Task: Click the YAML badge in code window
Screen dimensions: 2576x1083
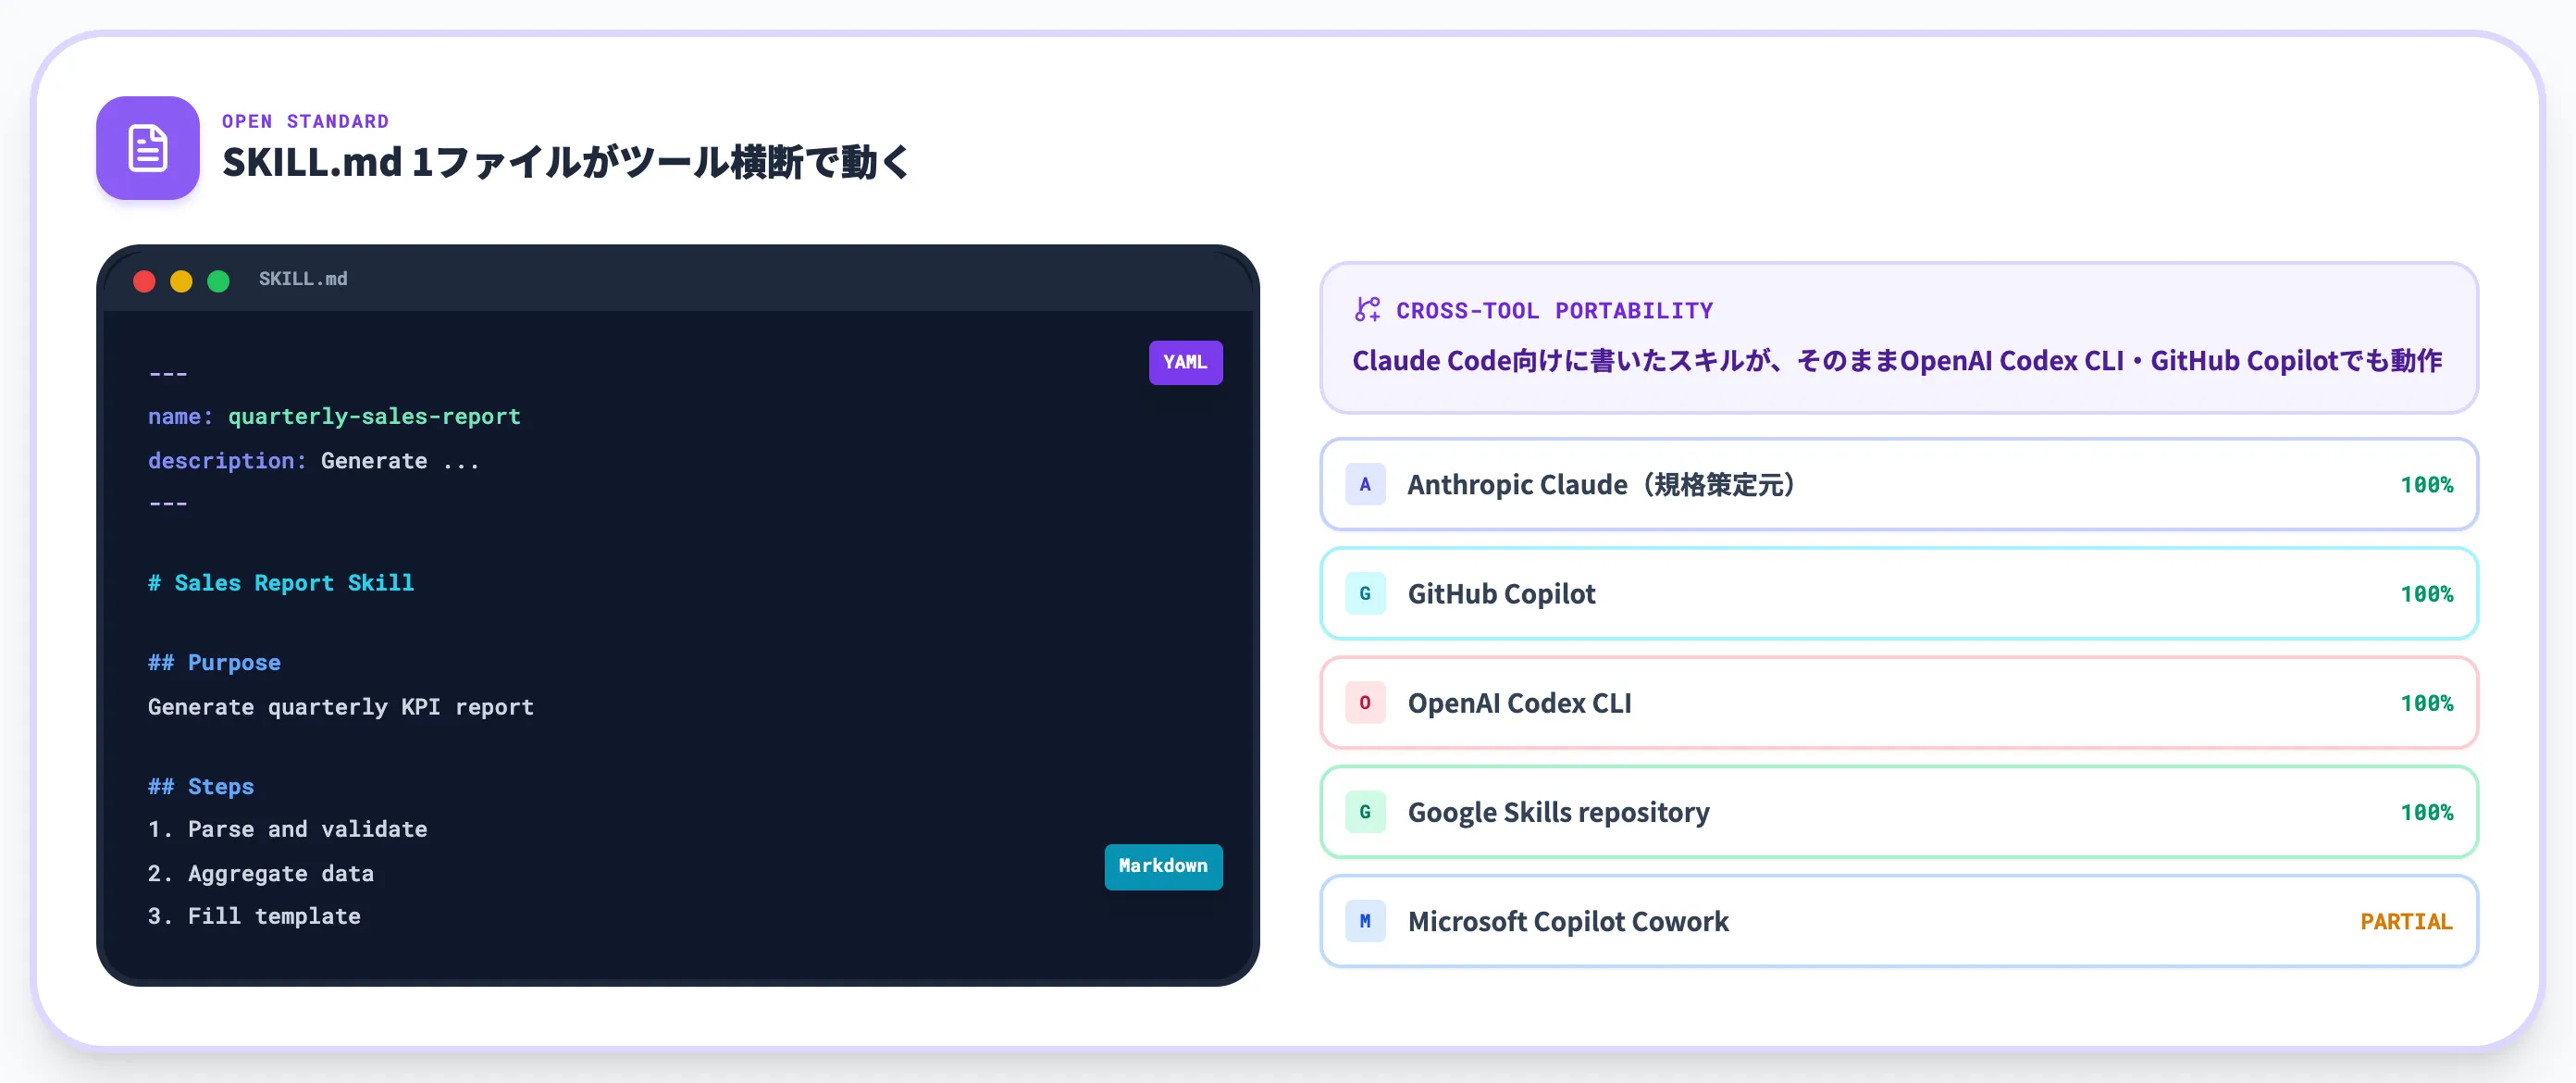Action: point(1185,362)
